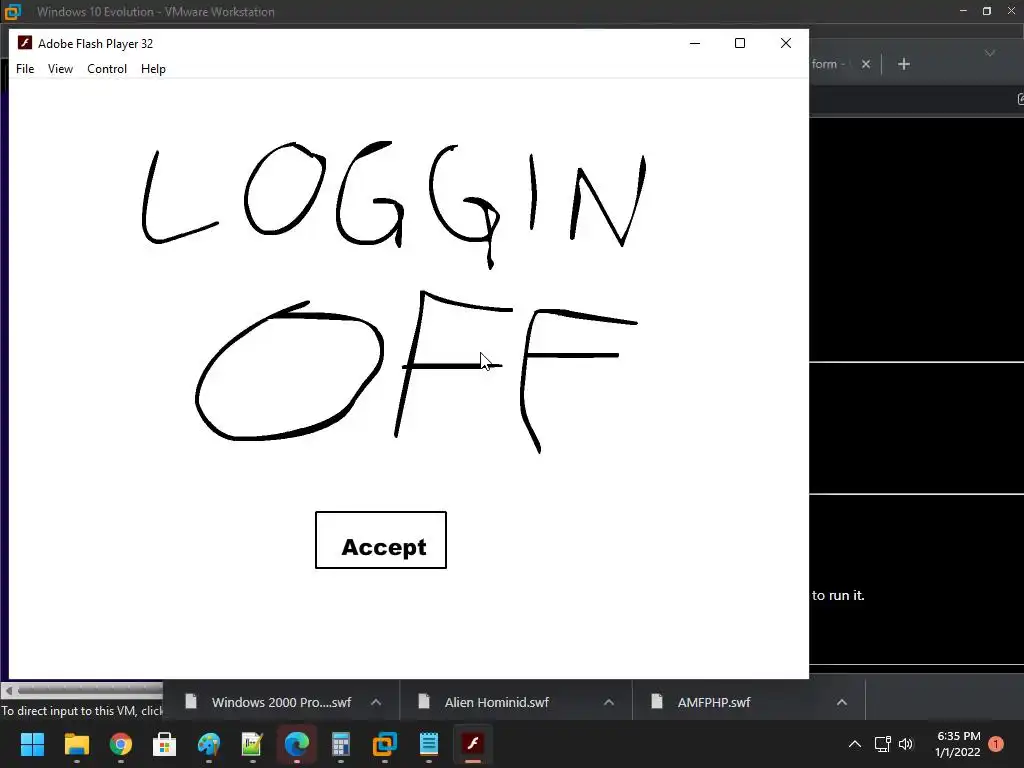1024x768 pixels.
Task: Minimize the Adobe Flash Player window
Action: point(695,43)
